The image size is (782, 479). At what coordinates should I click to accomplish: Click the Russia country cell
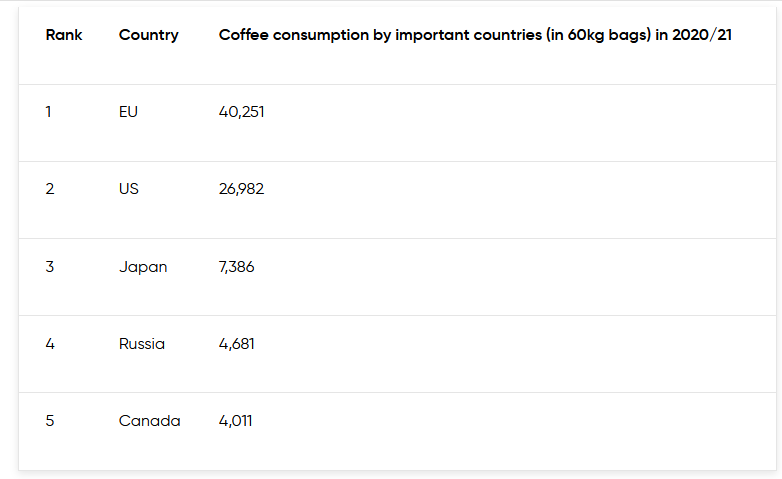click(142, 344)
